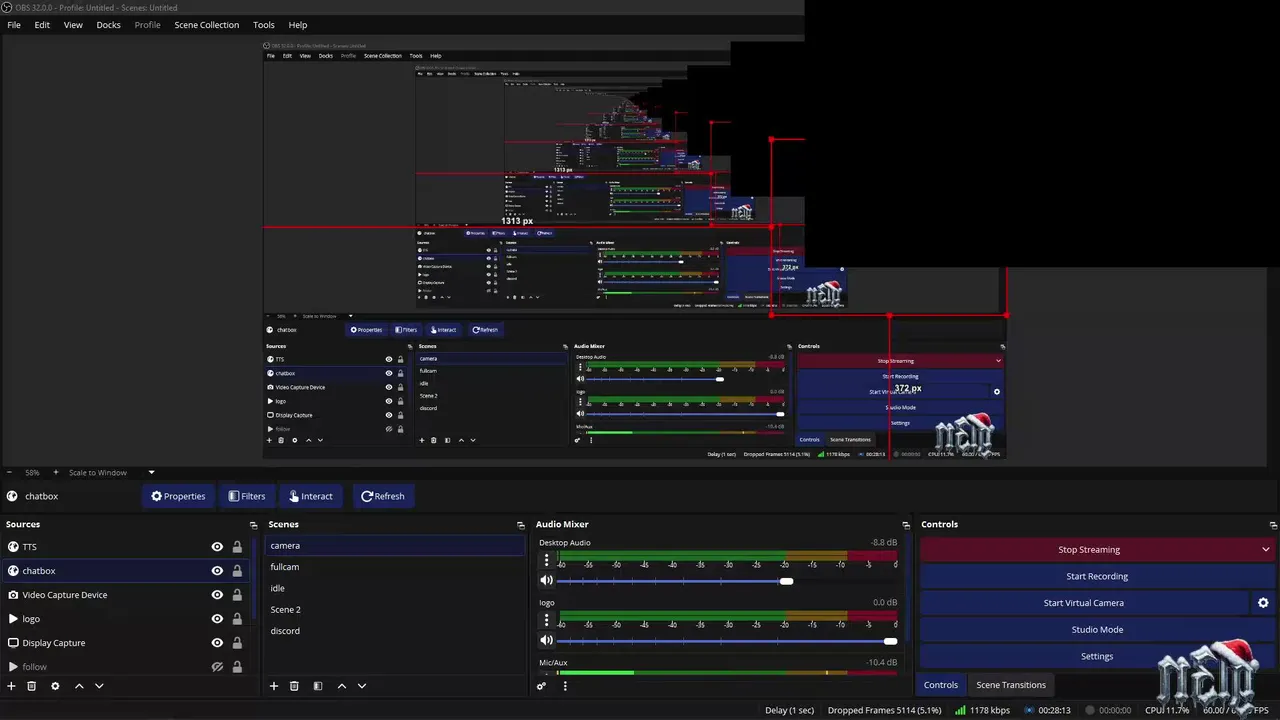Open the Scene Collection menu
This screenshot has width=1280, height=720.
tap(206, 25)
